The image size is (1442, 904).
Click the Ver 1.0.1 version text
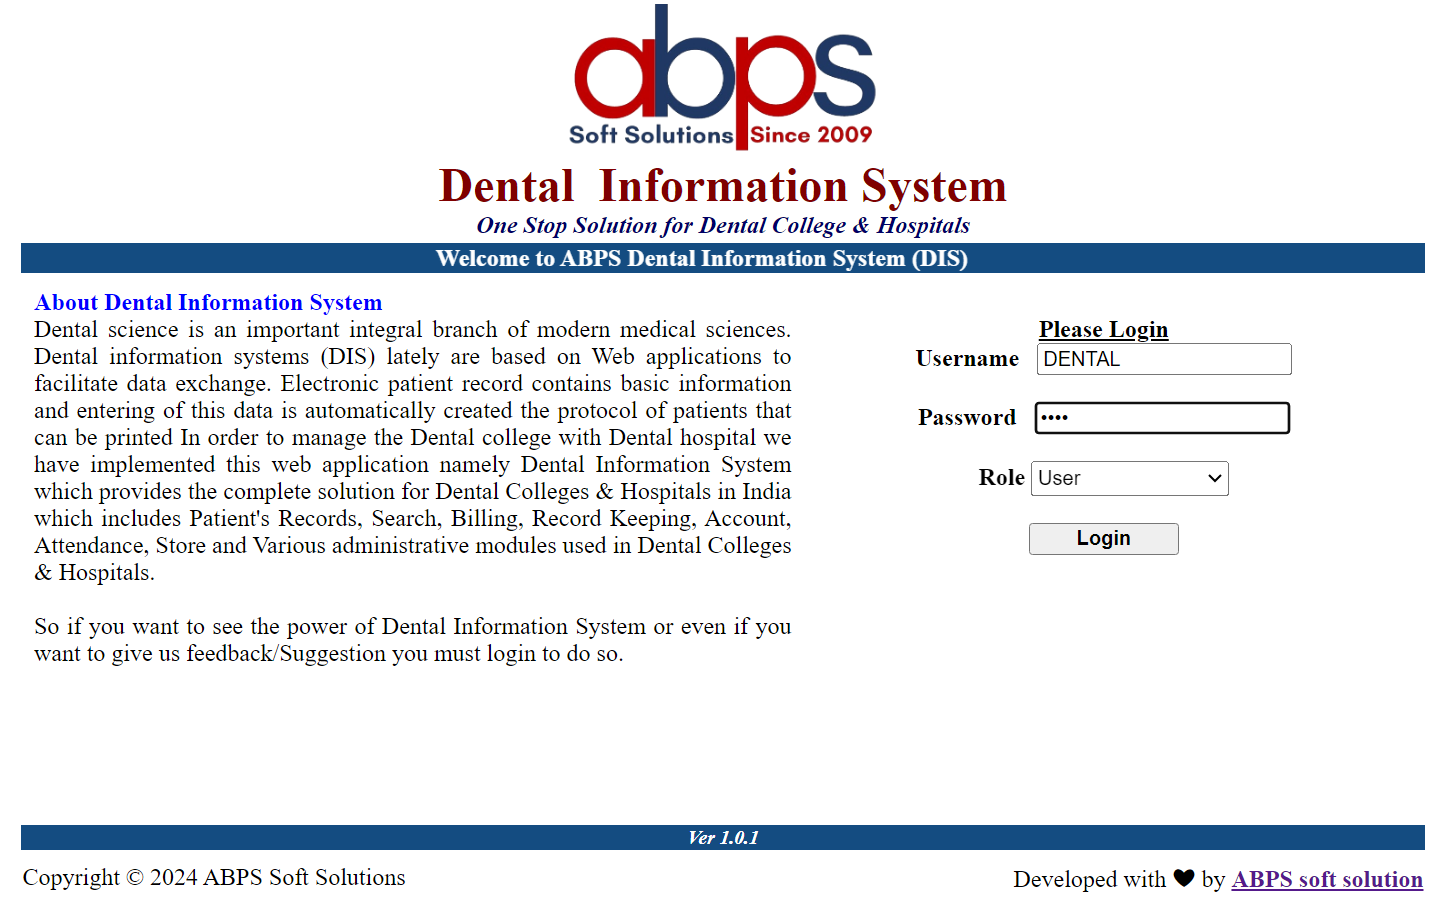pos(723,838)
